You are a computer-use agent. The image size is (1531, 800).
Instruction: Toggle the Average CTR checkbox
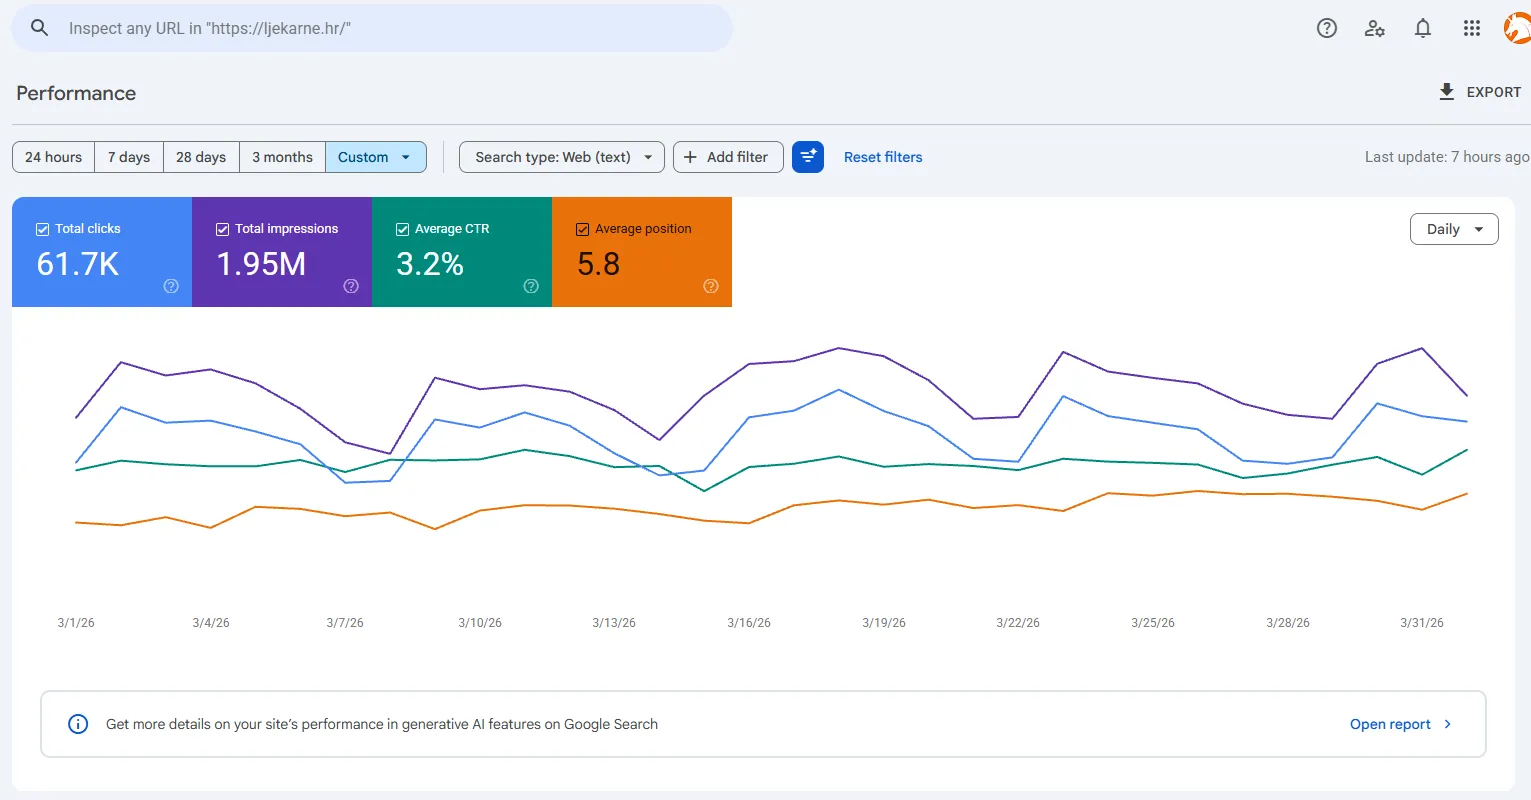[x=403, y=229]
